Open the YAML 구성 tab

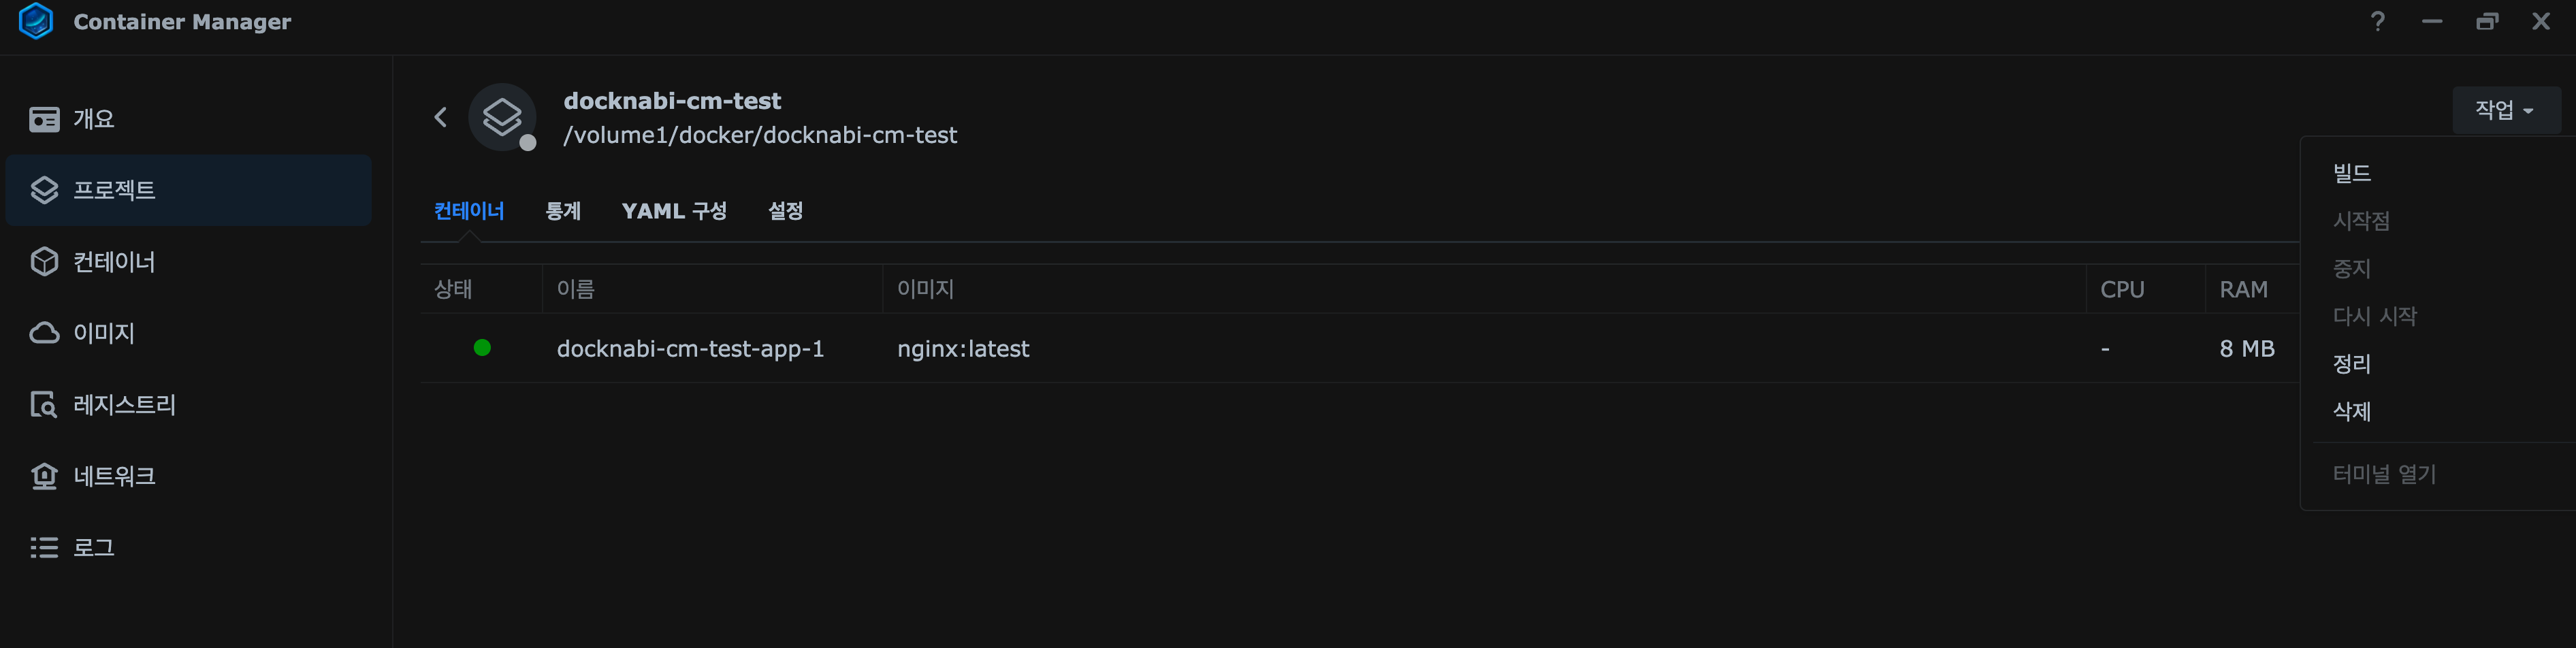point(674,211)
